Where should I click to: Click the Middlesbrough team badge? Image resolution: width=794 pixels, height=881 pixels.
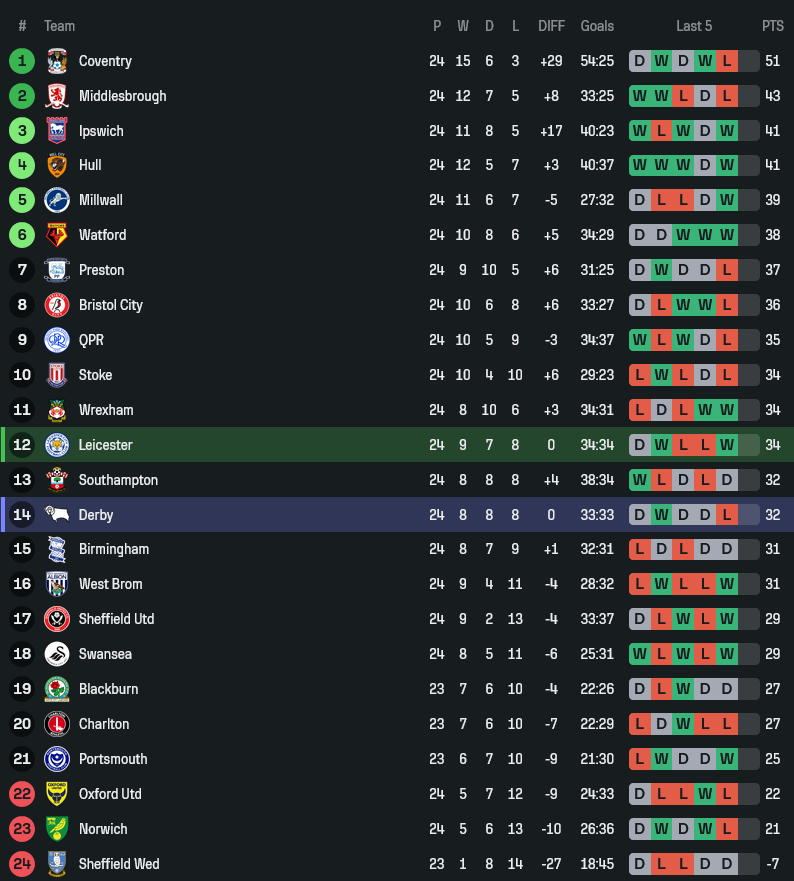click(56, 96)
